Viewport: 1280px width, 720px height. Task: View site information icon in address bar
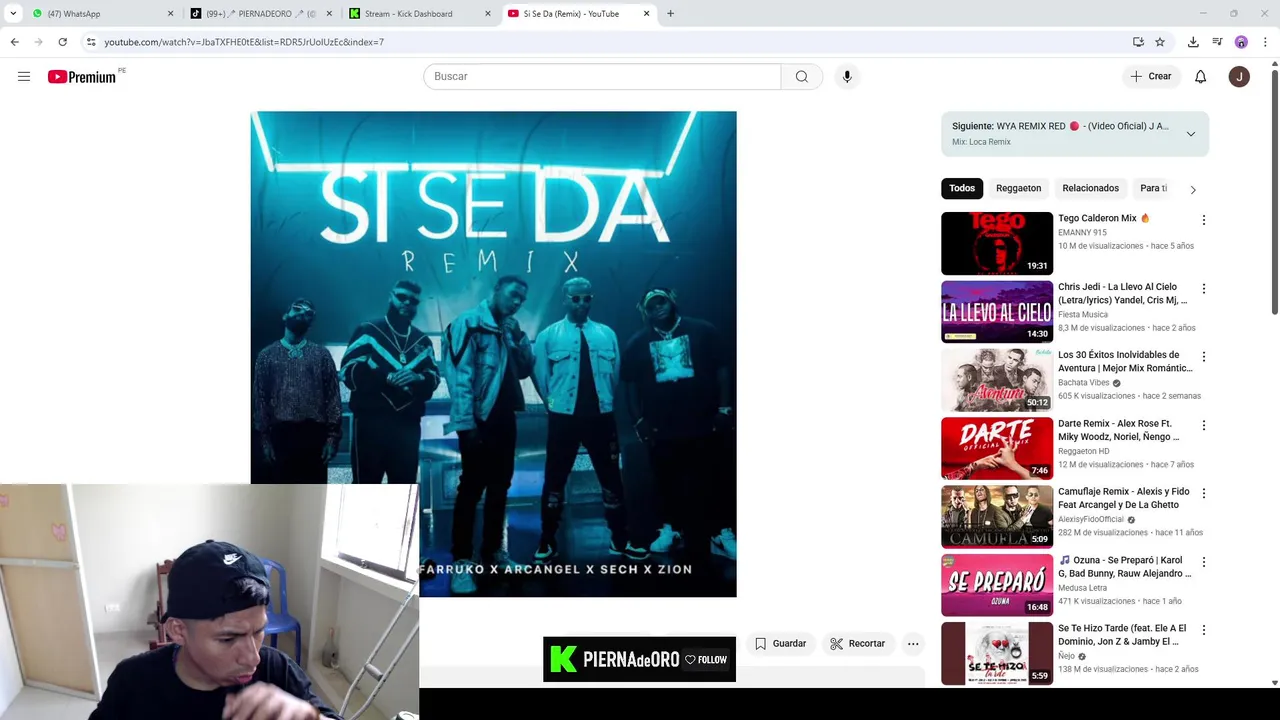click(x=91, y=42)
